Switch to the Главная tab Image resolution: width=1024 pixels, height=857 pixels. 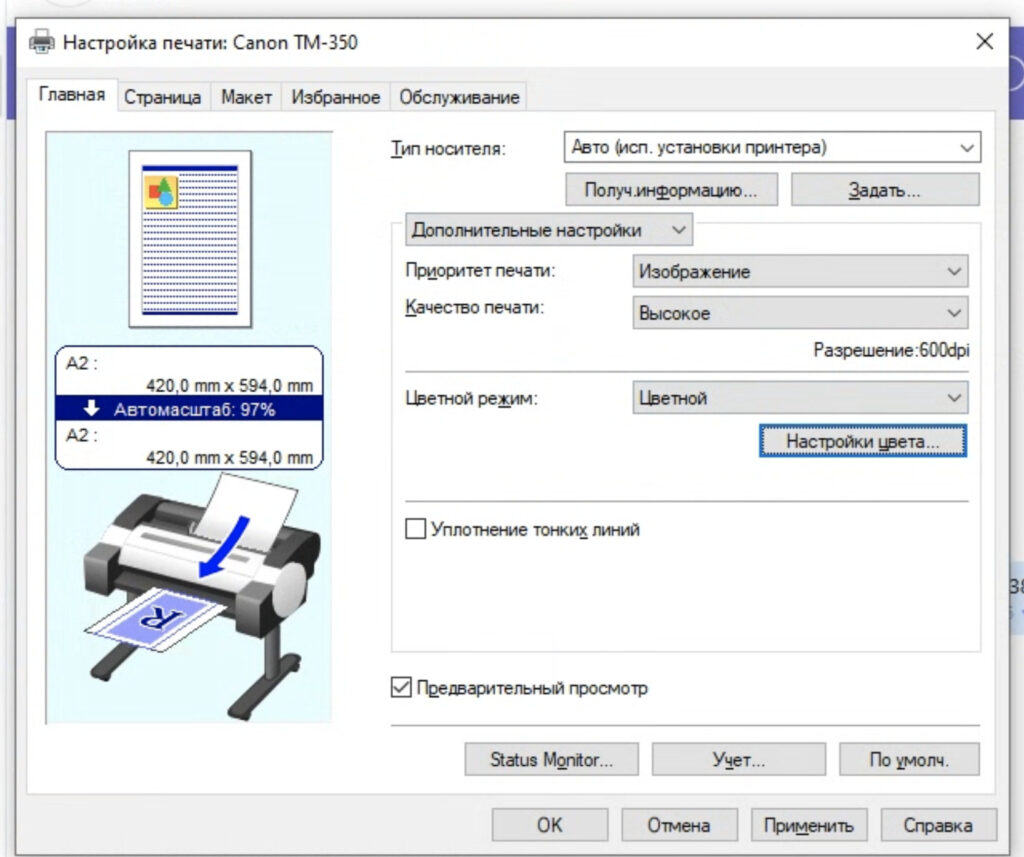pyautogui.click(x=72, y=95)
